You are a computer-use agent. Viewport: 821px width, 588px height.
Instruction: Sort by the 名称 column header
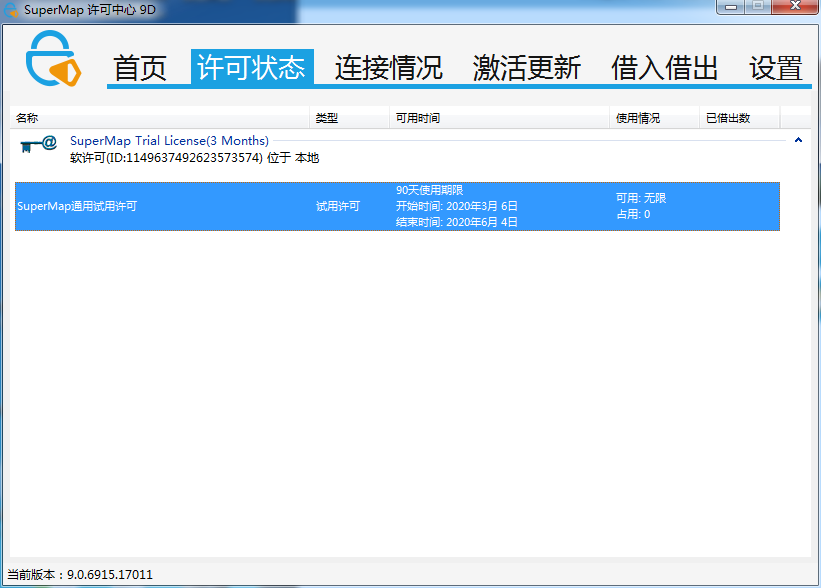[x=160, y=118]
